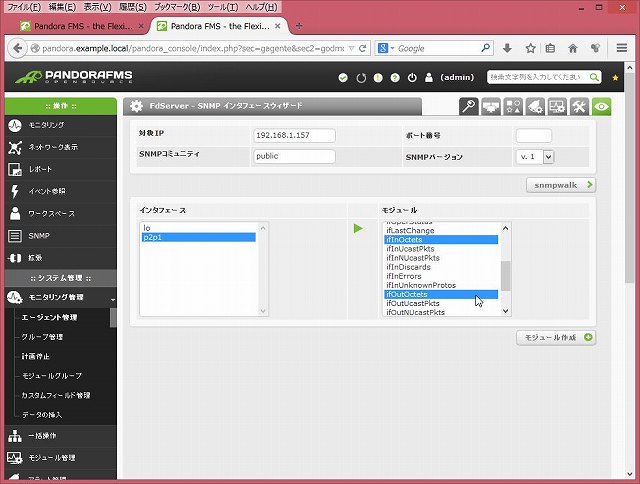The image size is (640, 484).
Task: Click the yellow star favorite icon
Action: pyautogui.click(x=615, y=78)
